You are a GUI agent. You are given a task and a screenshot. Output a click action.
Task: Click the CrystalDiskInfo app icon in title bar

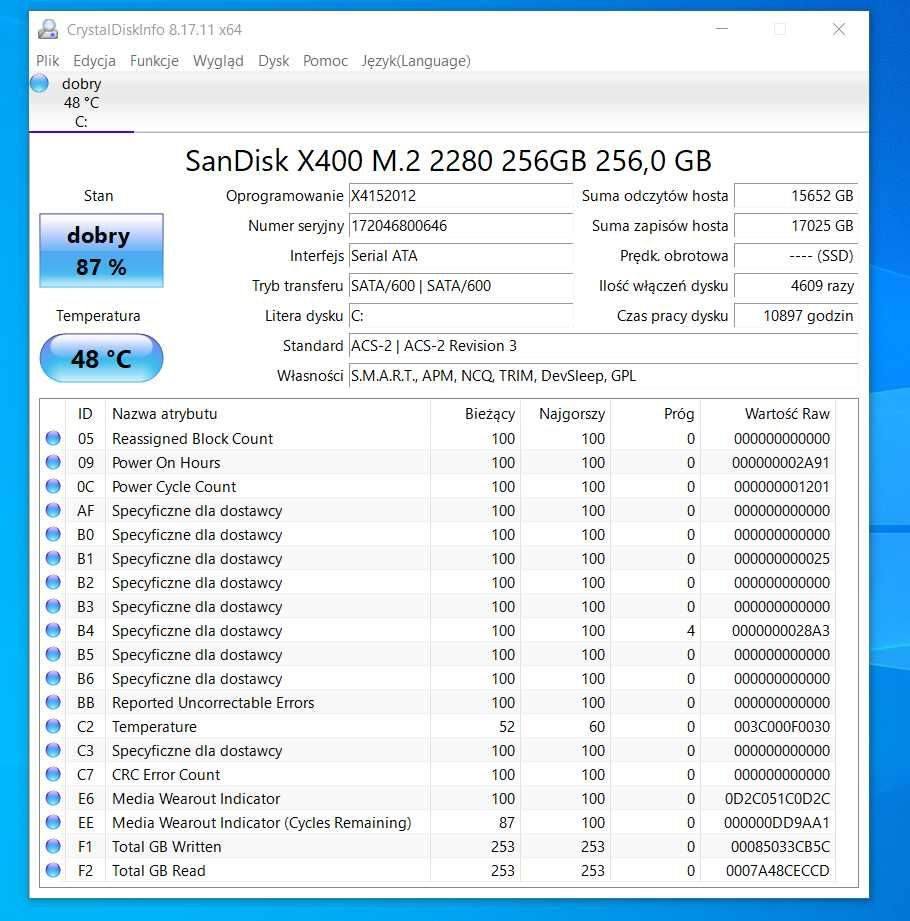(x=48, y=29)
